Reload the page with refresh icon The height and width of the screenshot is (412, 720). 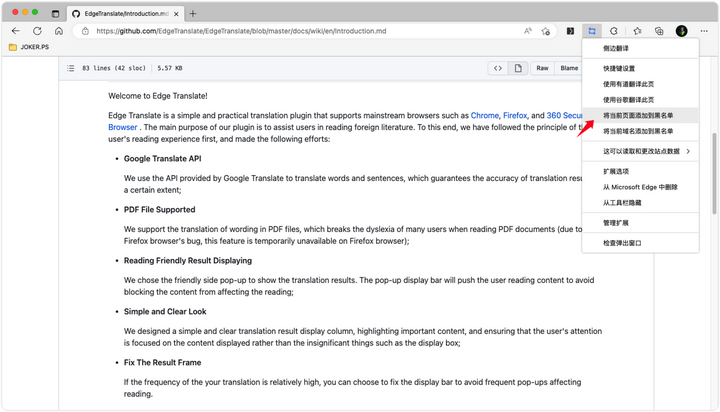point(37,31)
